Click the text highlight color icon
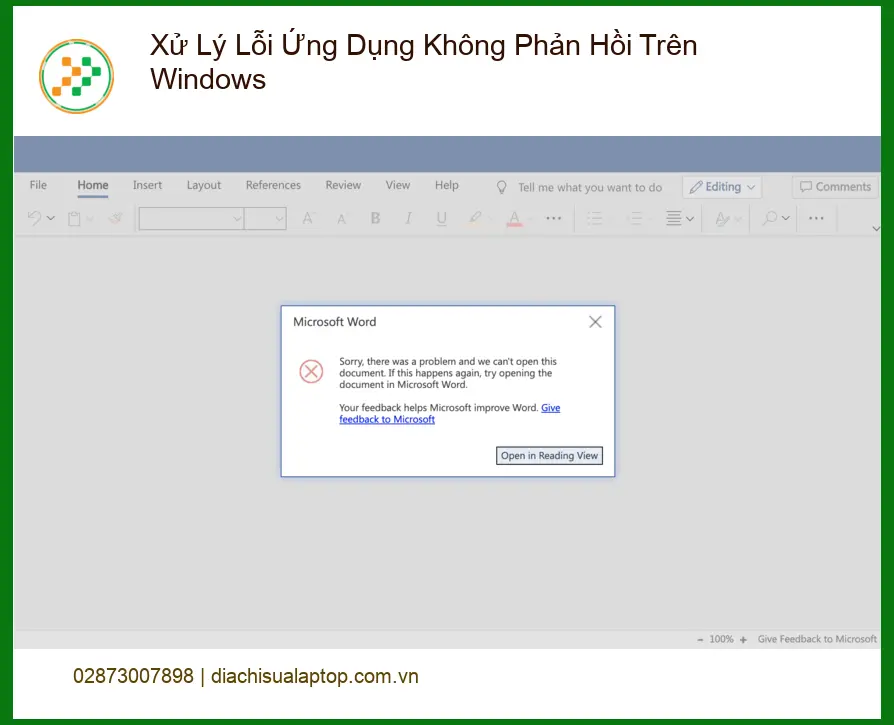Viewport: 894px width, 725px height. pyautogui.click(x=475, y=218)
